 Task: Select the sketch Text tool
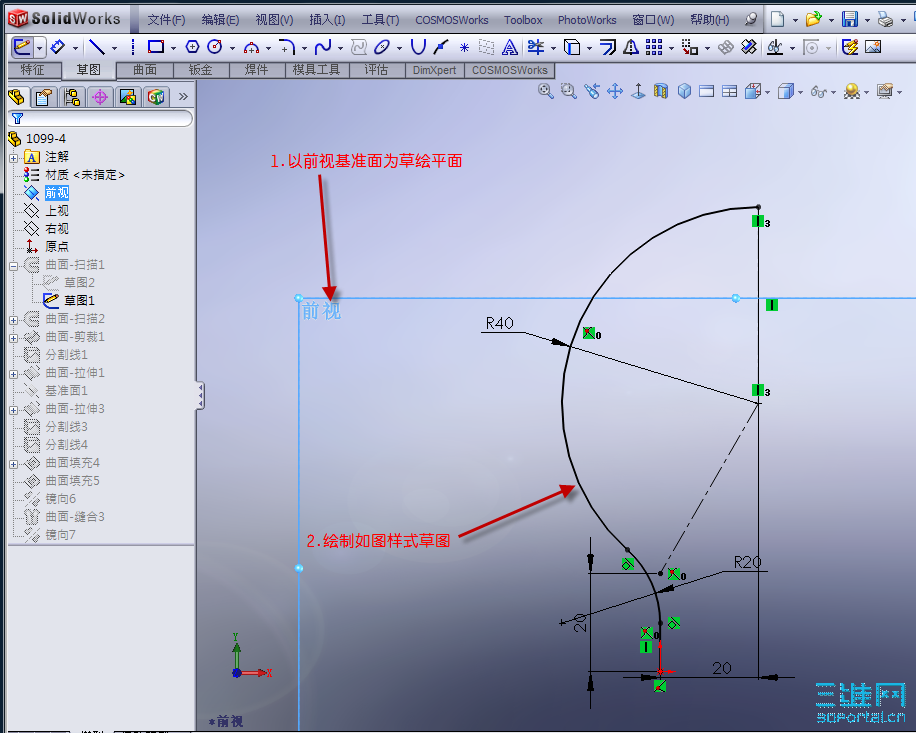coord(509,47)
